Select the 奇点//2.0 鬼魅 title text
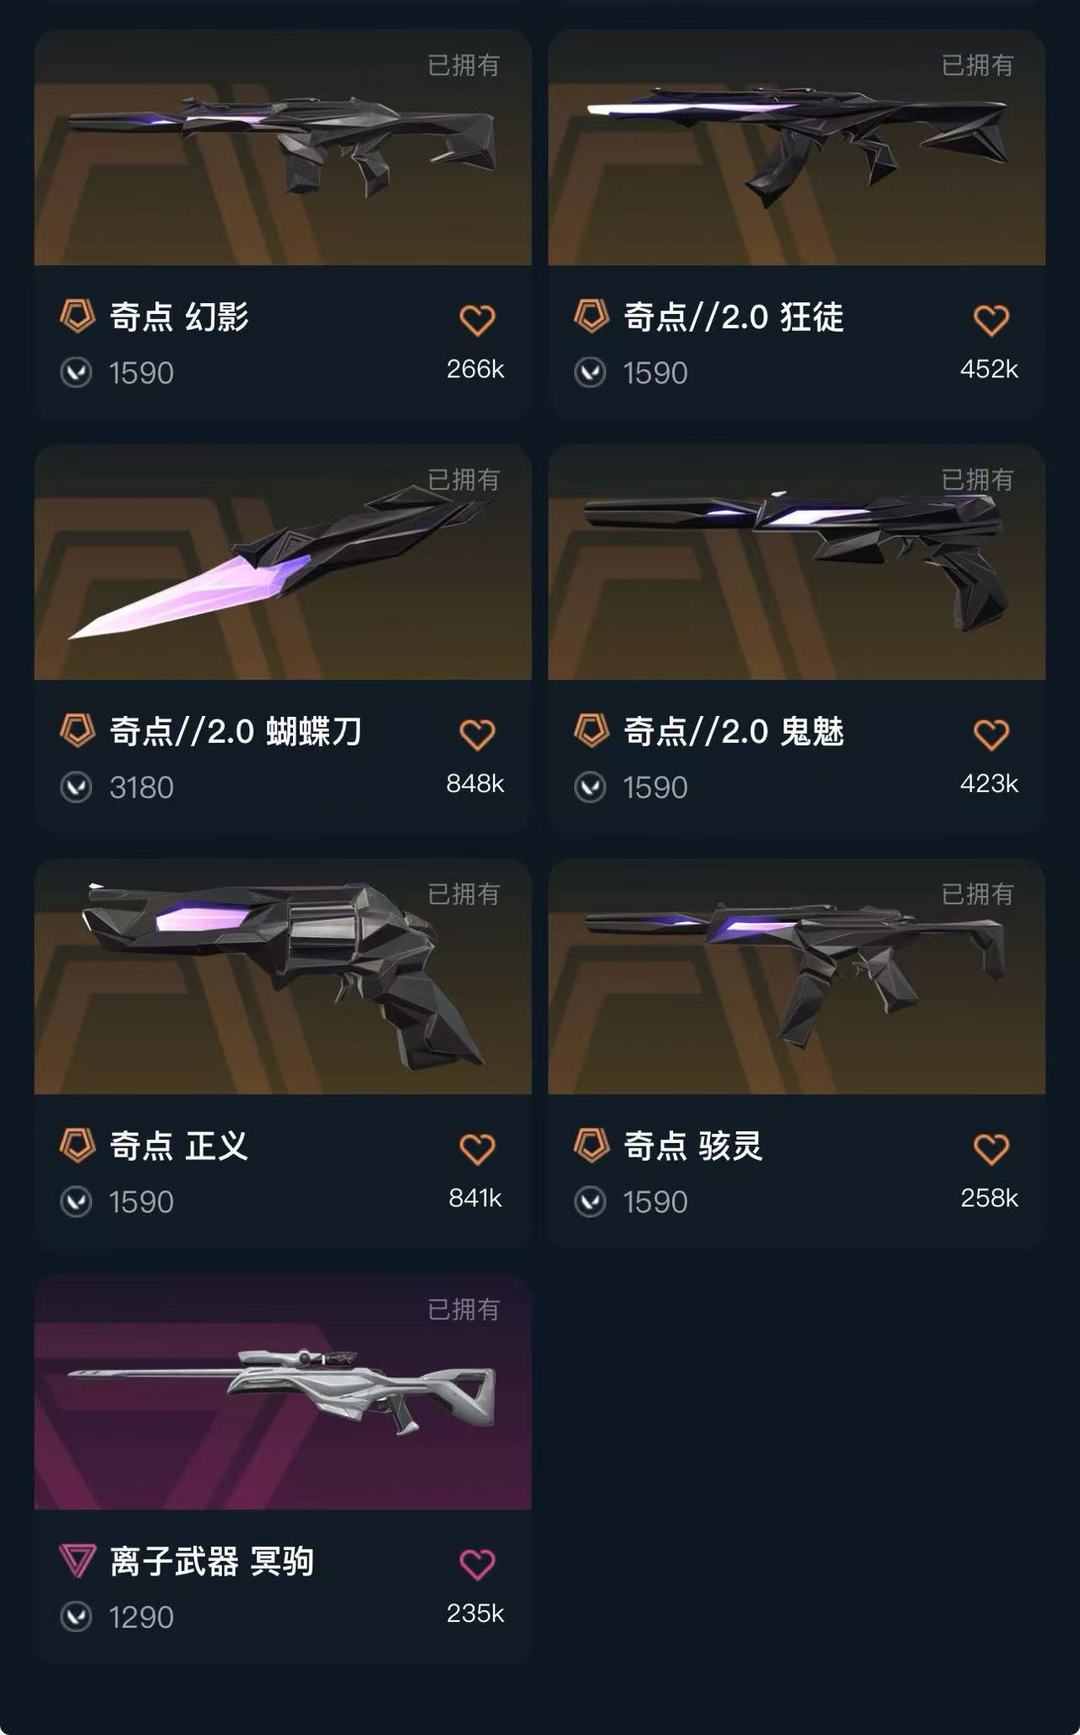The image size is (1080, 1735). point(734,732)
